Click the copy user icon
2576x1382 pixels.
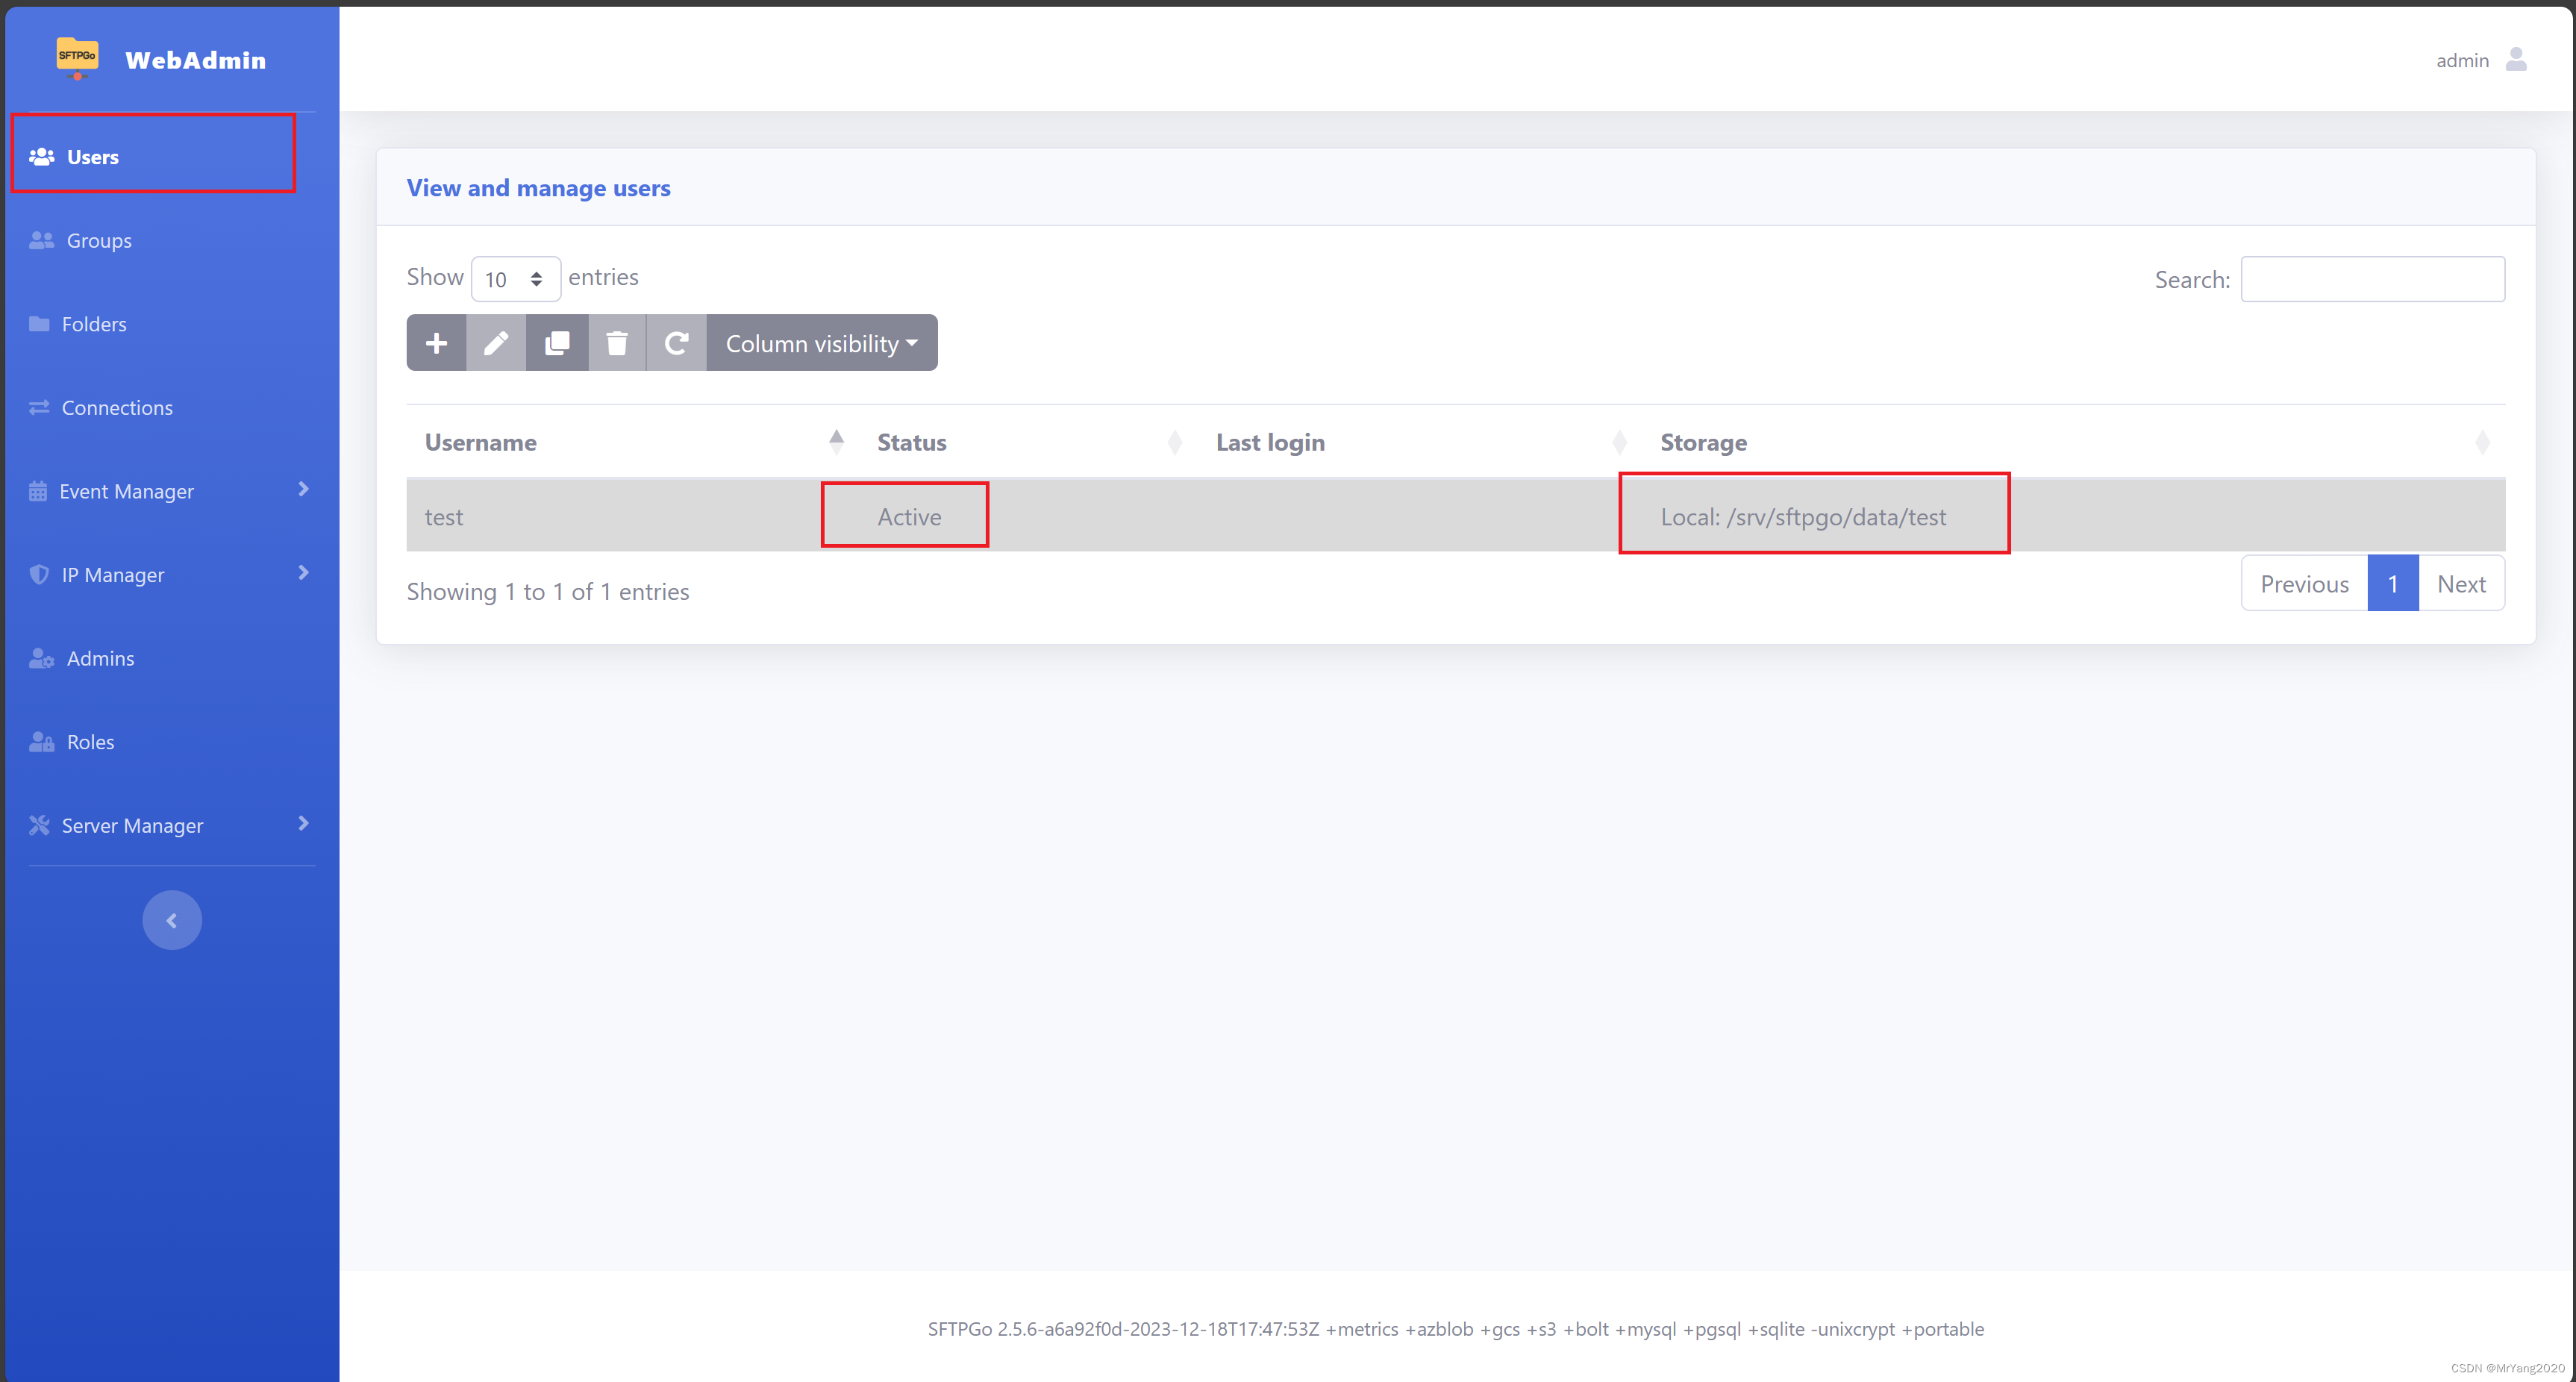(x=557, y=343)
